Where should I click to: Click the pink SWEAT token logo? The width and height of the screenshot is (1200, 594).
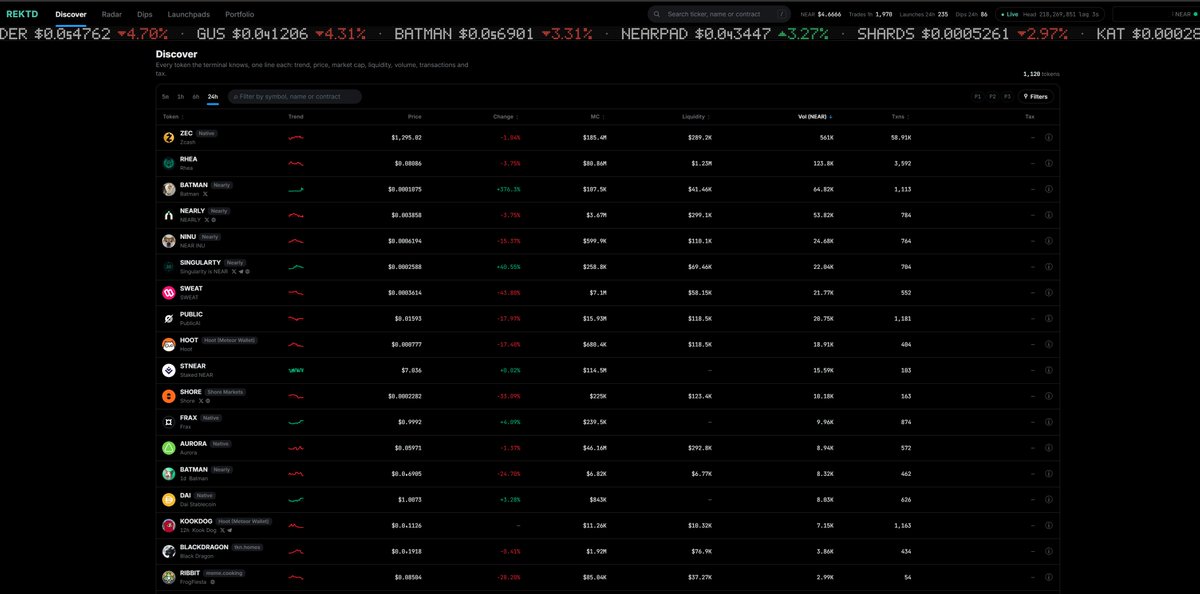click(x=169, y=293)
